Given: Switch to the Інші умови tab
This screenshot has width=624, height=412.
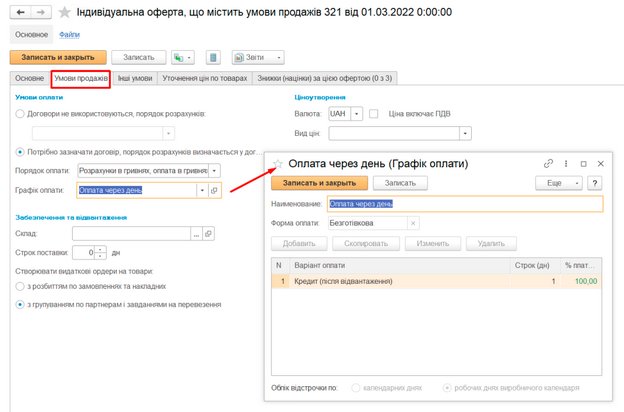Looking at the screenshot, I should [x=135, y=78].
